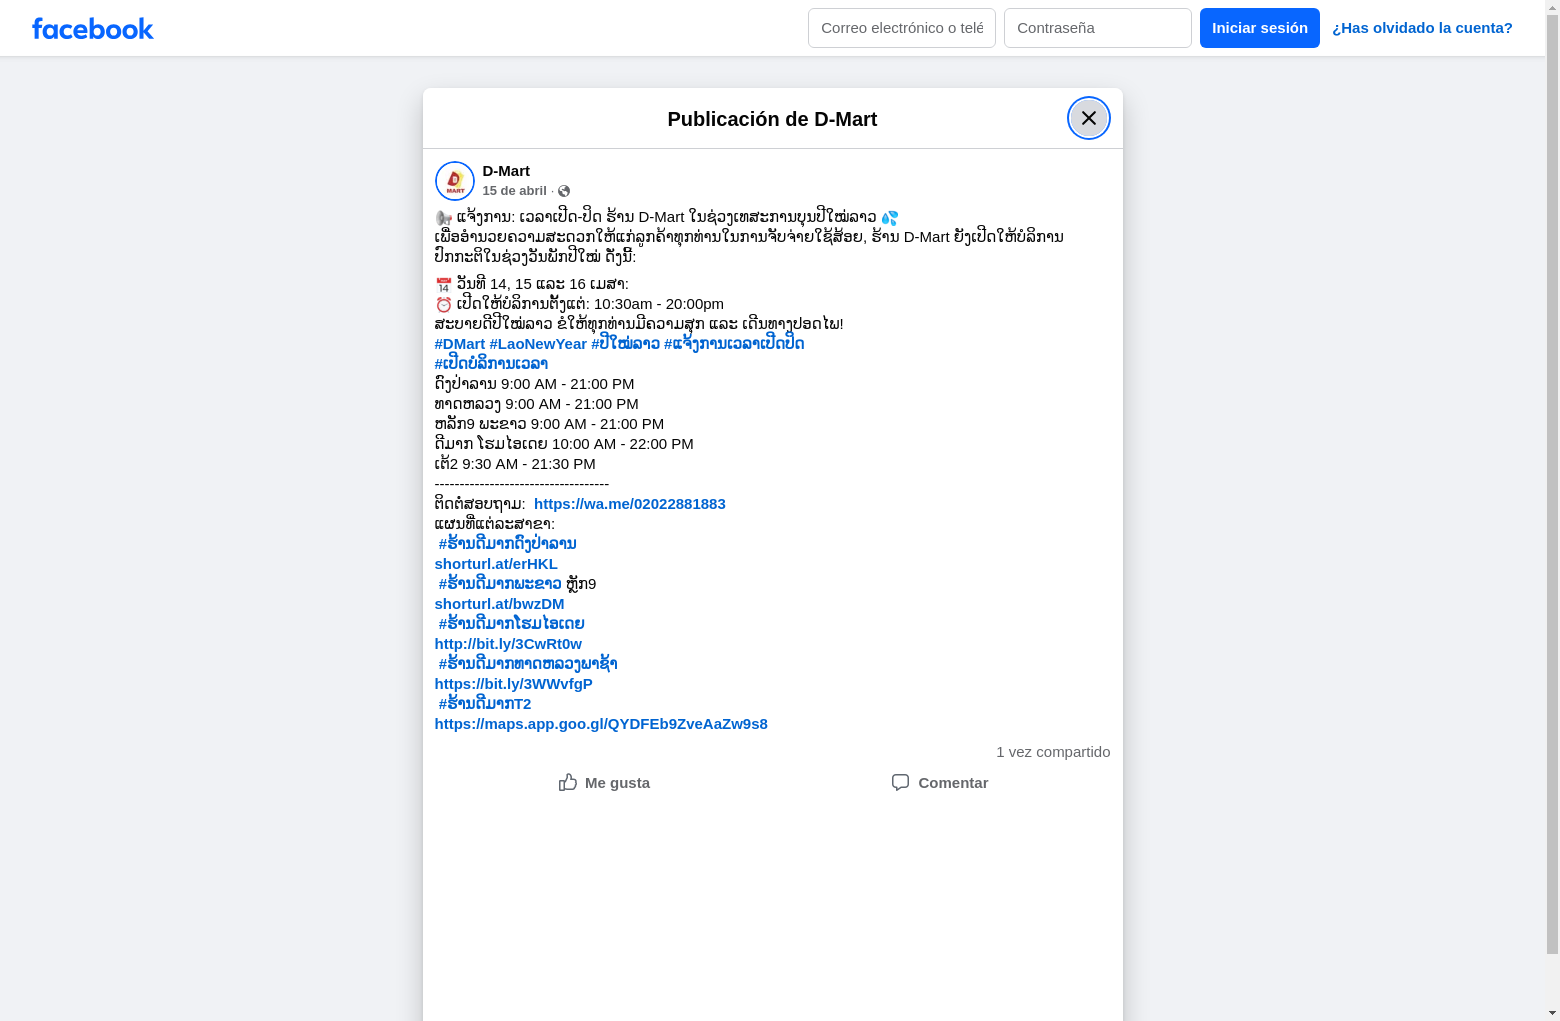The width and height of the screenshot is (1560, 1021).
Task: Open the bit.ly/3CwRt0w link
Action: 508,644
